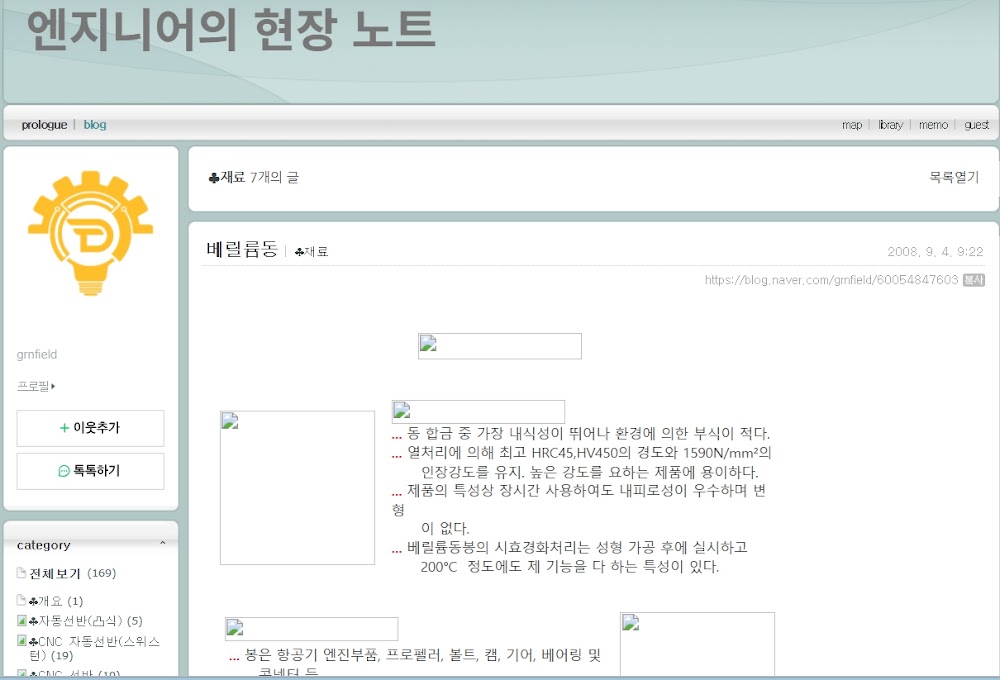This screenshot has height=680, width=1000.
Task: Open the 전체보기 (169) category
Action: tap(73, 573)
